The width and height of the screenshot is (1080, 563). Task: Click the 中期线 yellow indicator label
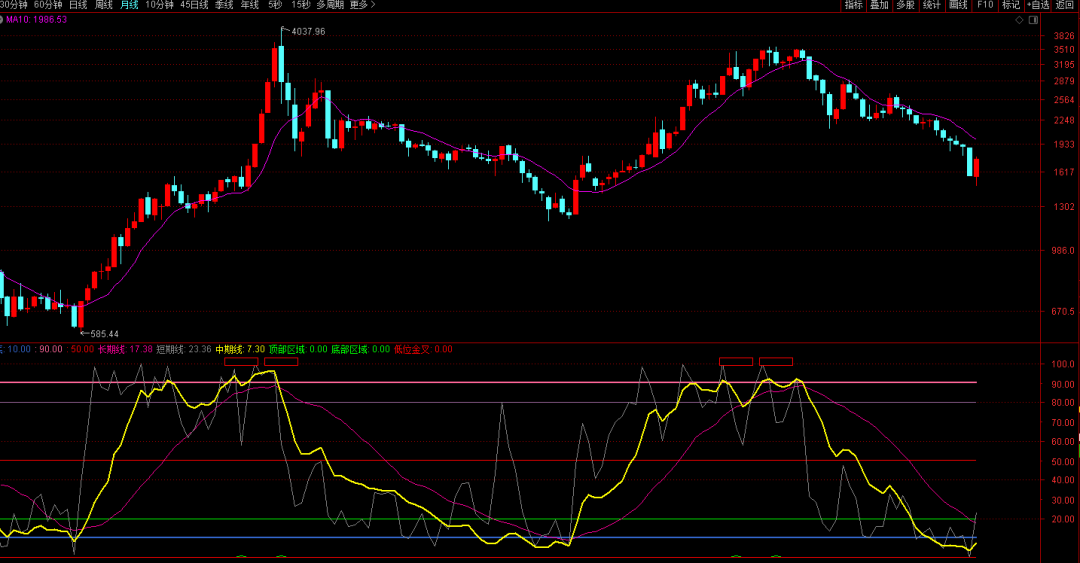pos(230,349)
